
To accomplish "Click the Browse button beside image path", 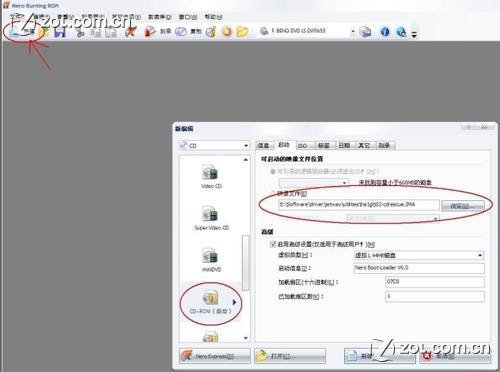I will (x=463, y=206).
